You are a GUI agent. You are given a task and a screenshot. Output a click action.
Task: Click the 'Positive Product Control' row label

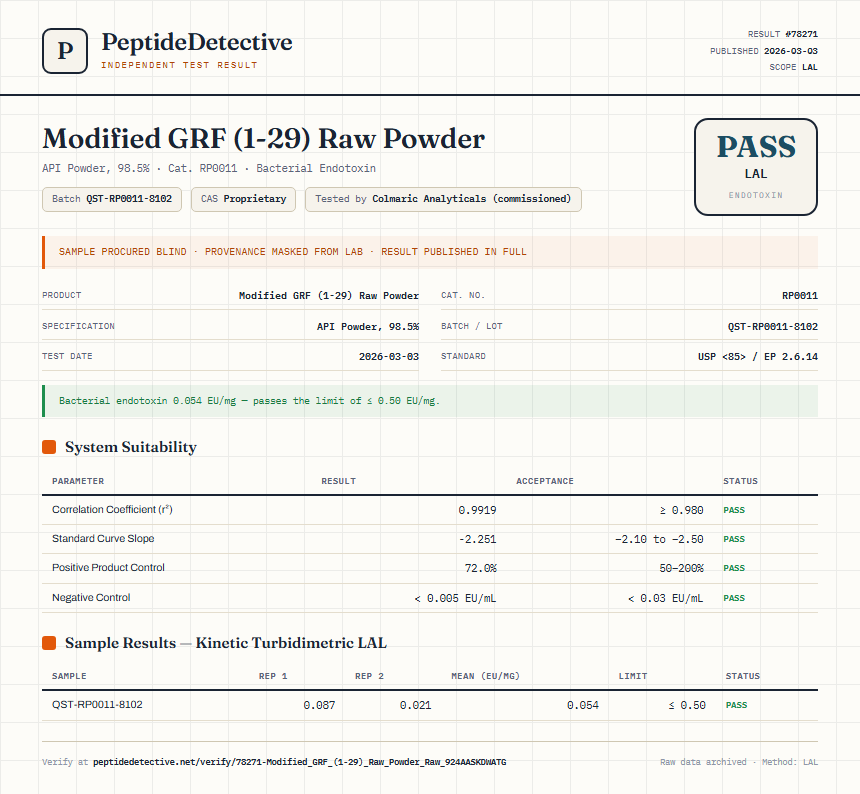click(108, 568)
